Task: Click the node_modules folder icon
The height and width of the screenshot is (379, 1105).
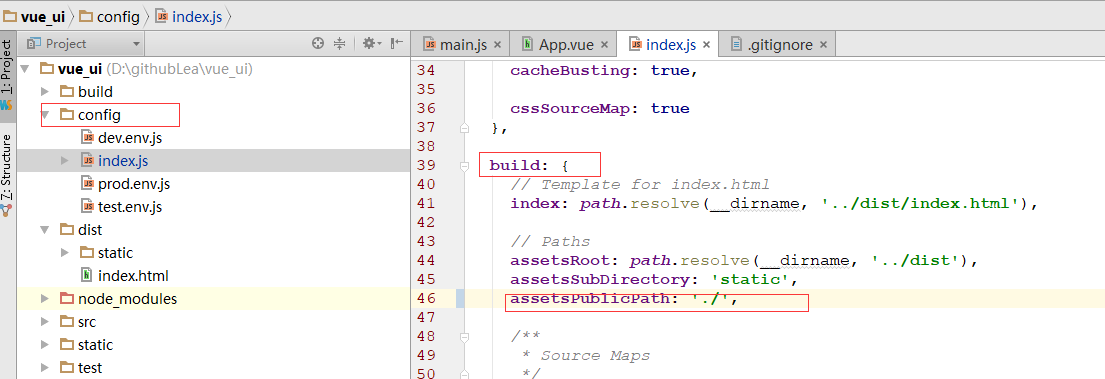Action: [66, 299]
